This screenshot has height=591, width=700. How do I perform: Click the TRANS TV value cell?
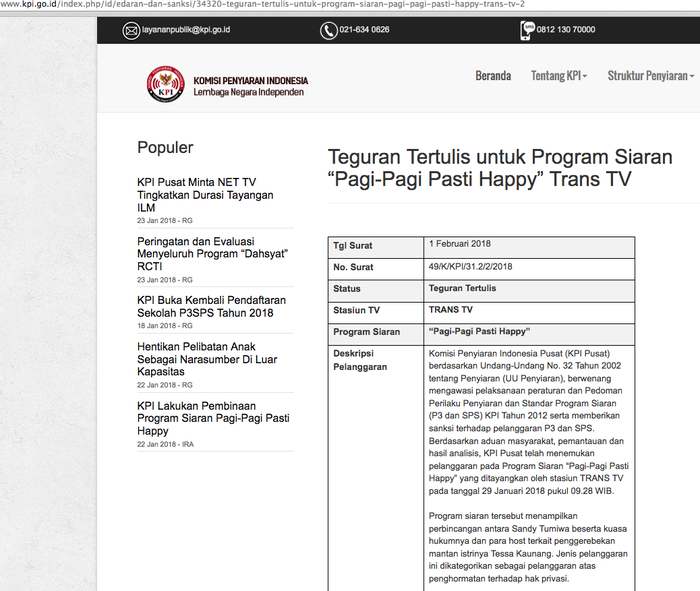pyautogui.click(x=529, y=312)
